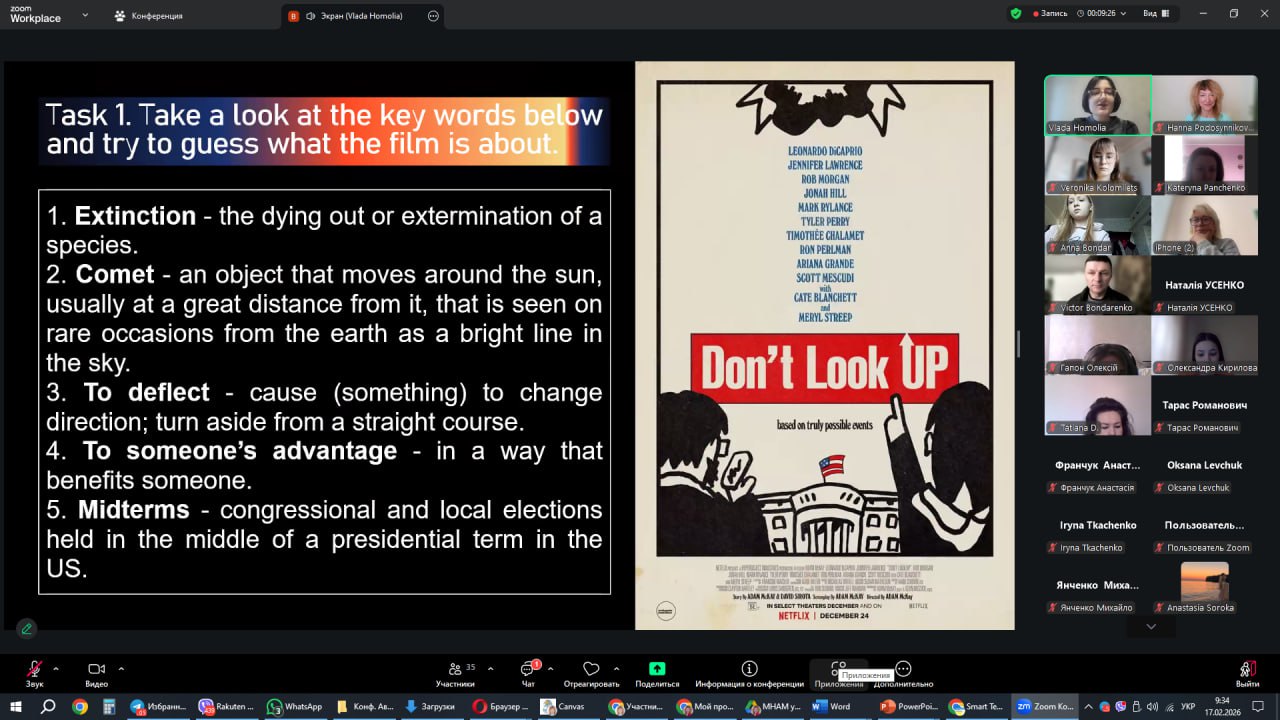This screenshot has height=720, width=1280.
Task: Expand the recording timer dropdown
Action: tap(1124, 14)
